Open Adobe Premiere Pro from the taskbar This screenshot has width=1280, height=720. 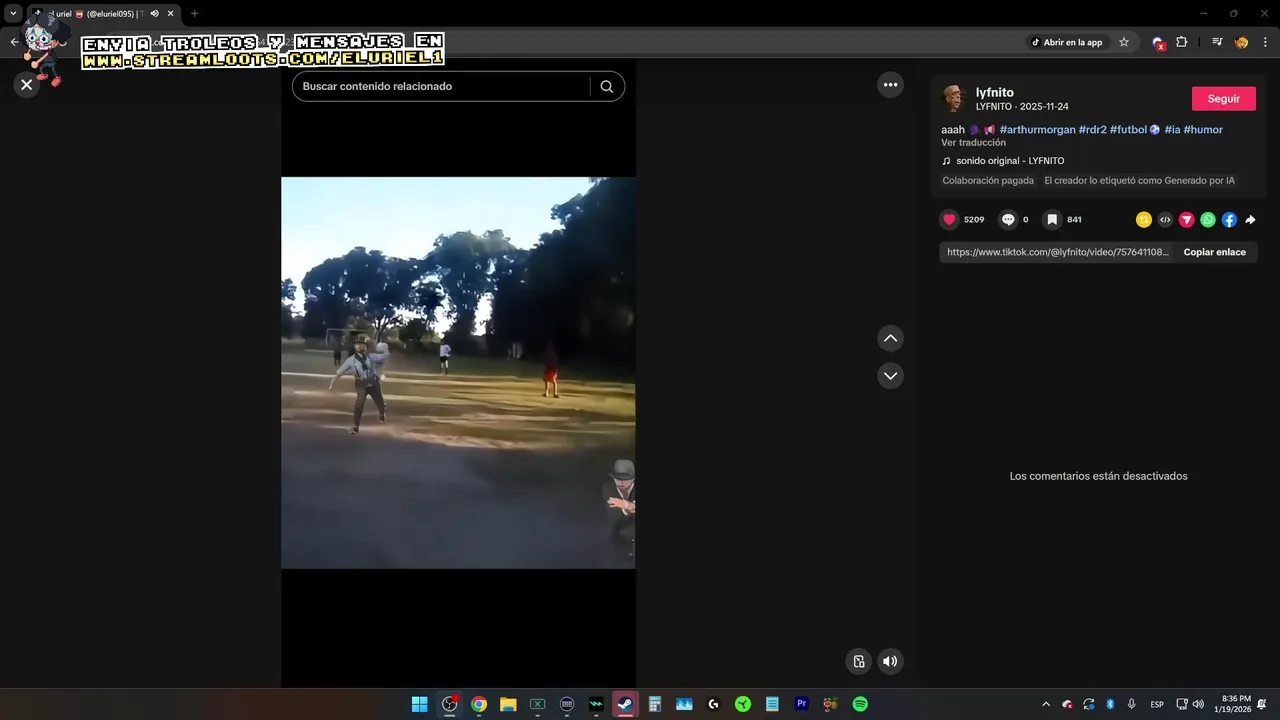point(801,704)
